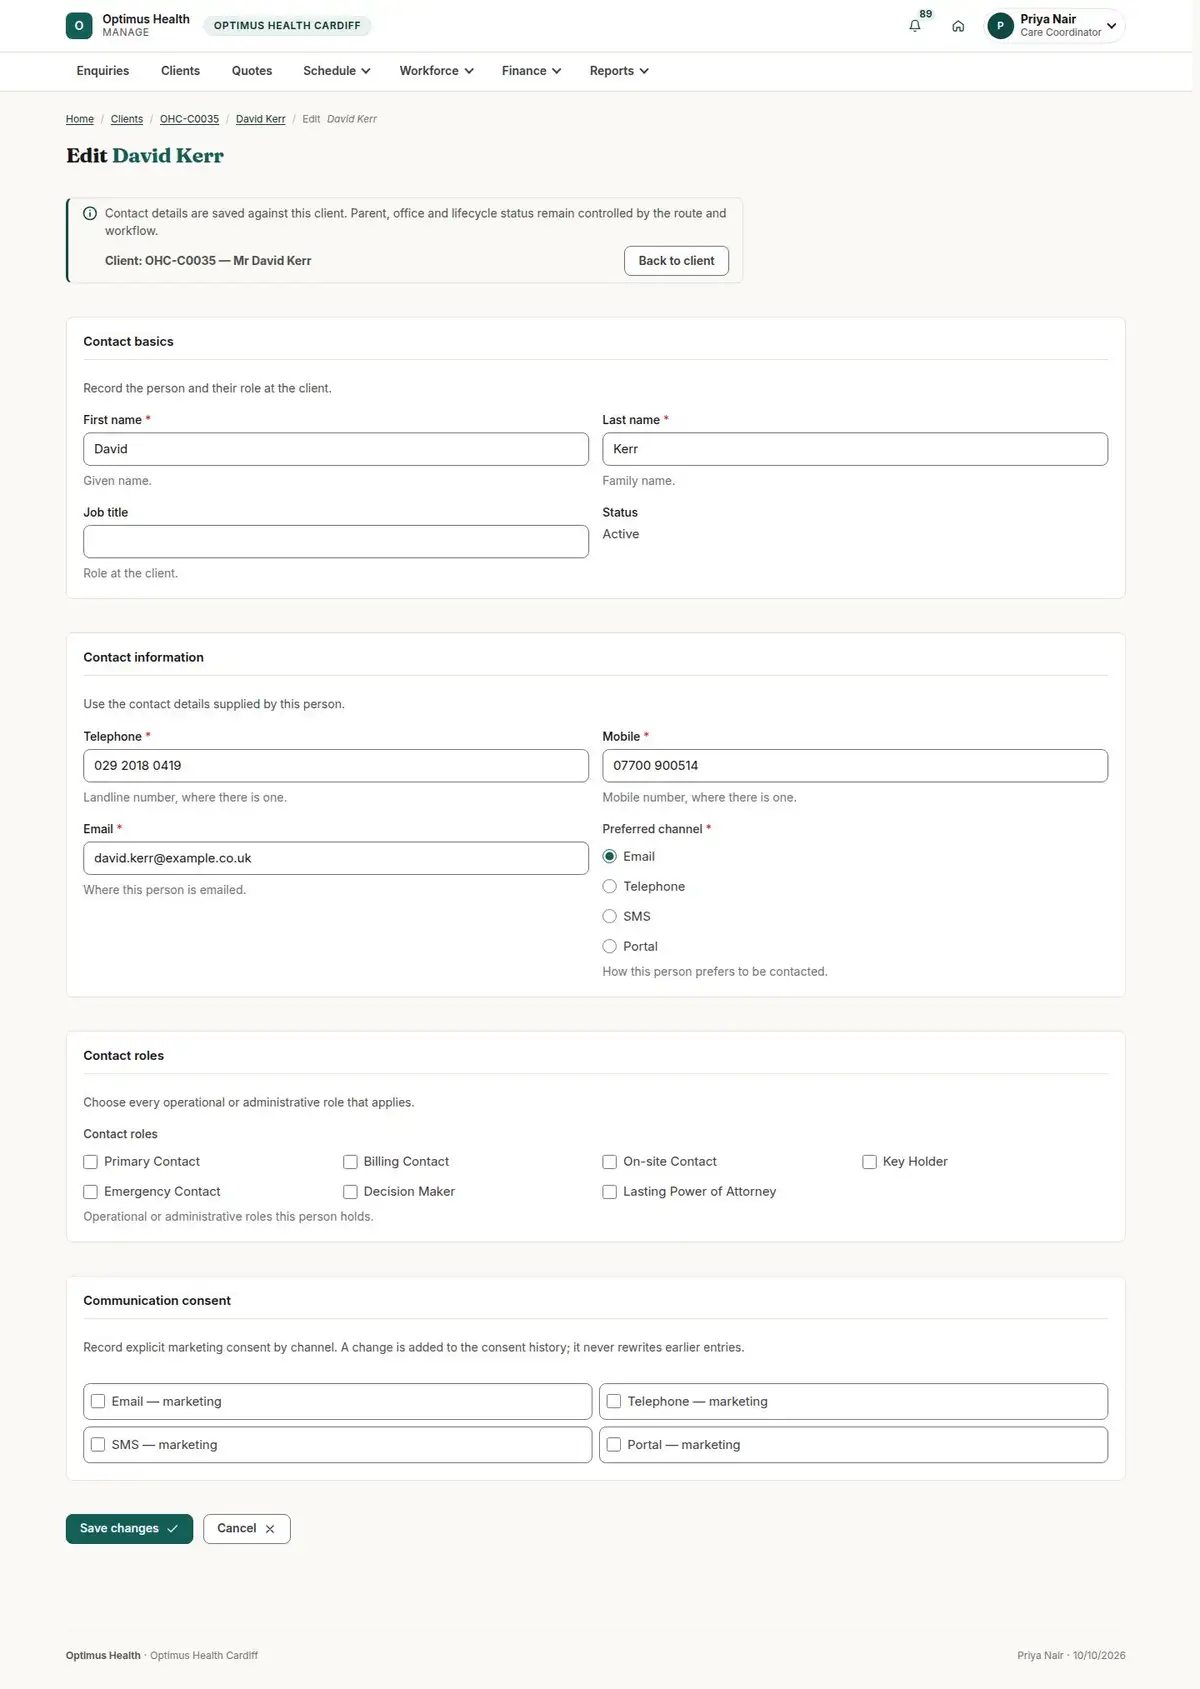Click the info icon in the notice
This screenshot has height=1689, width=1200.
[90, 213]
